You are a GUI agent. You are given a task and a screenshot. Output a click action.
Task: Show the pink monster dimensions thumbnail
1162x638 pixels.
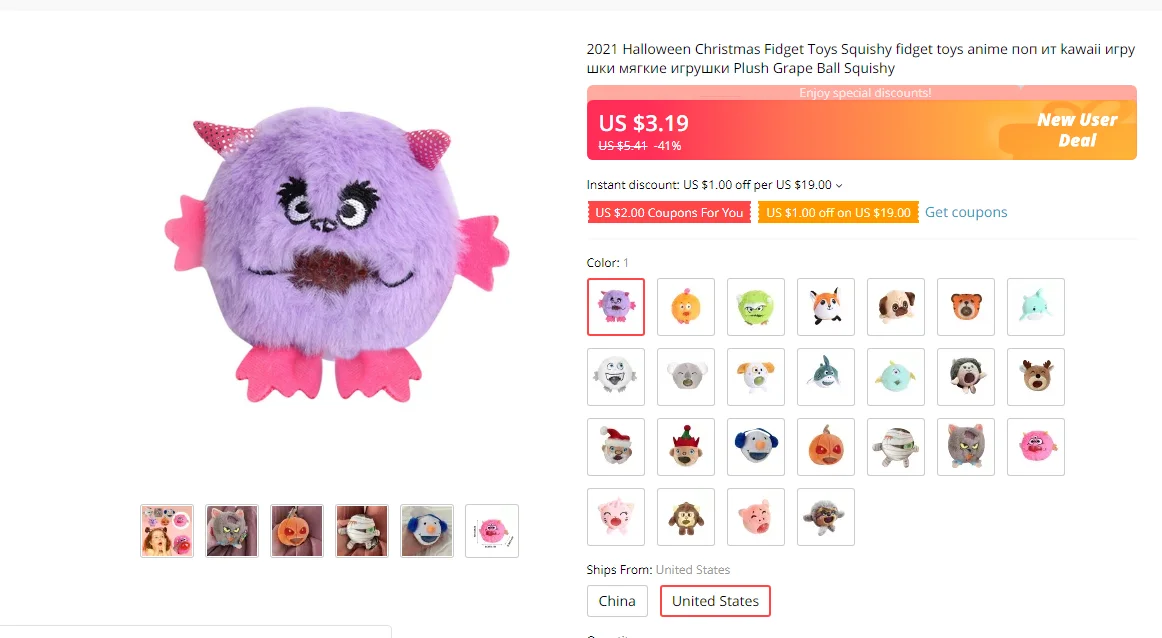click(492, 531)
